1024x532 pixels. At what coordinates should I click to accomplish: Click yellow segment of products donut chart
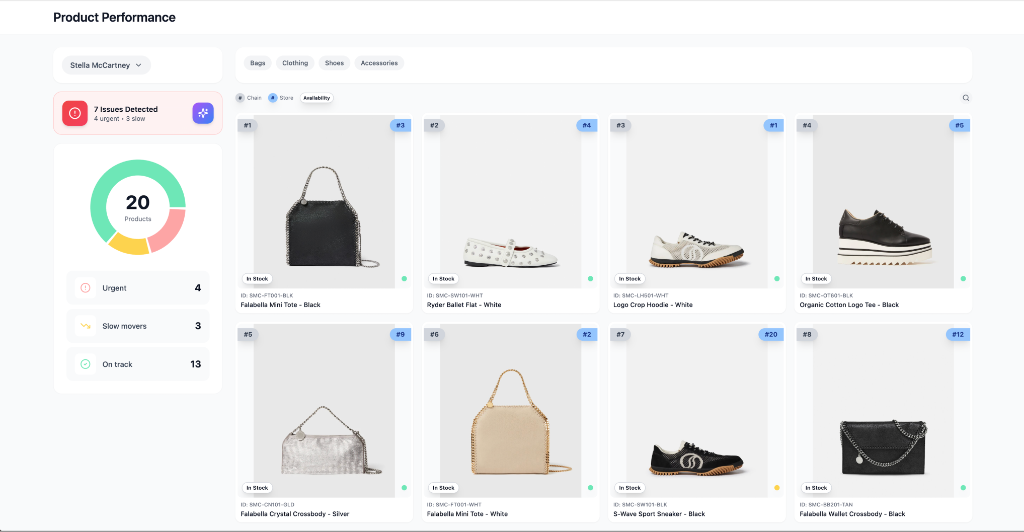click(x=129, y=245)
